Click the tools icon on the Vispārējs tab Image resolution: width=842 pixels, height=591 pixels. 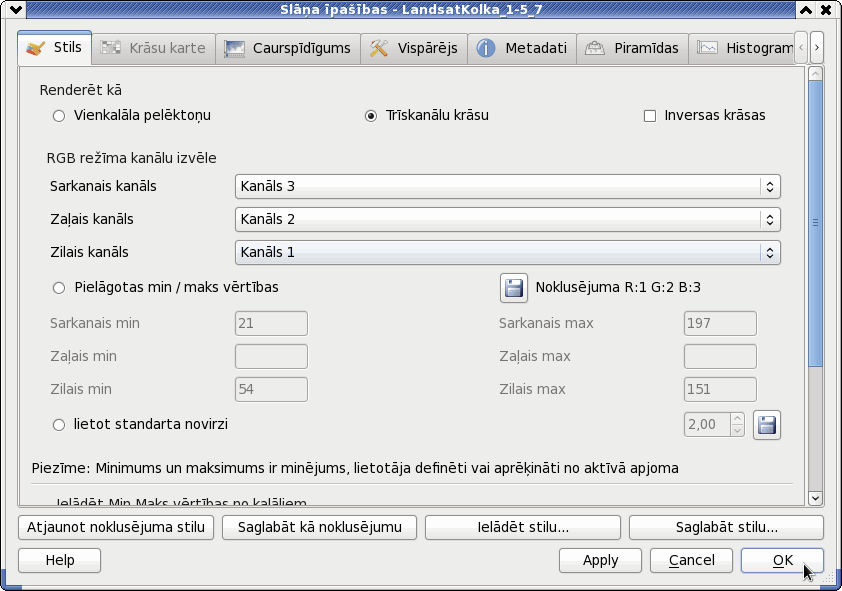tap(379, 48)
